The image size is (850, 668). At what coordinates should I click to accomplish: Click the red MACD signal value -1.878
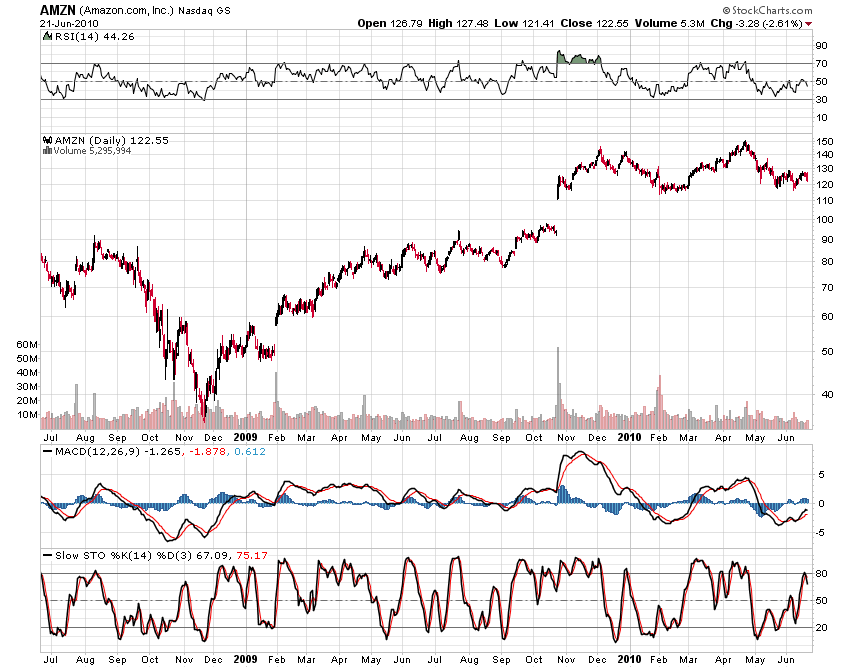coord(207,451)
